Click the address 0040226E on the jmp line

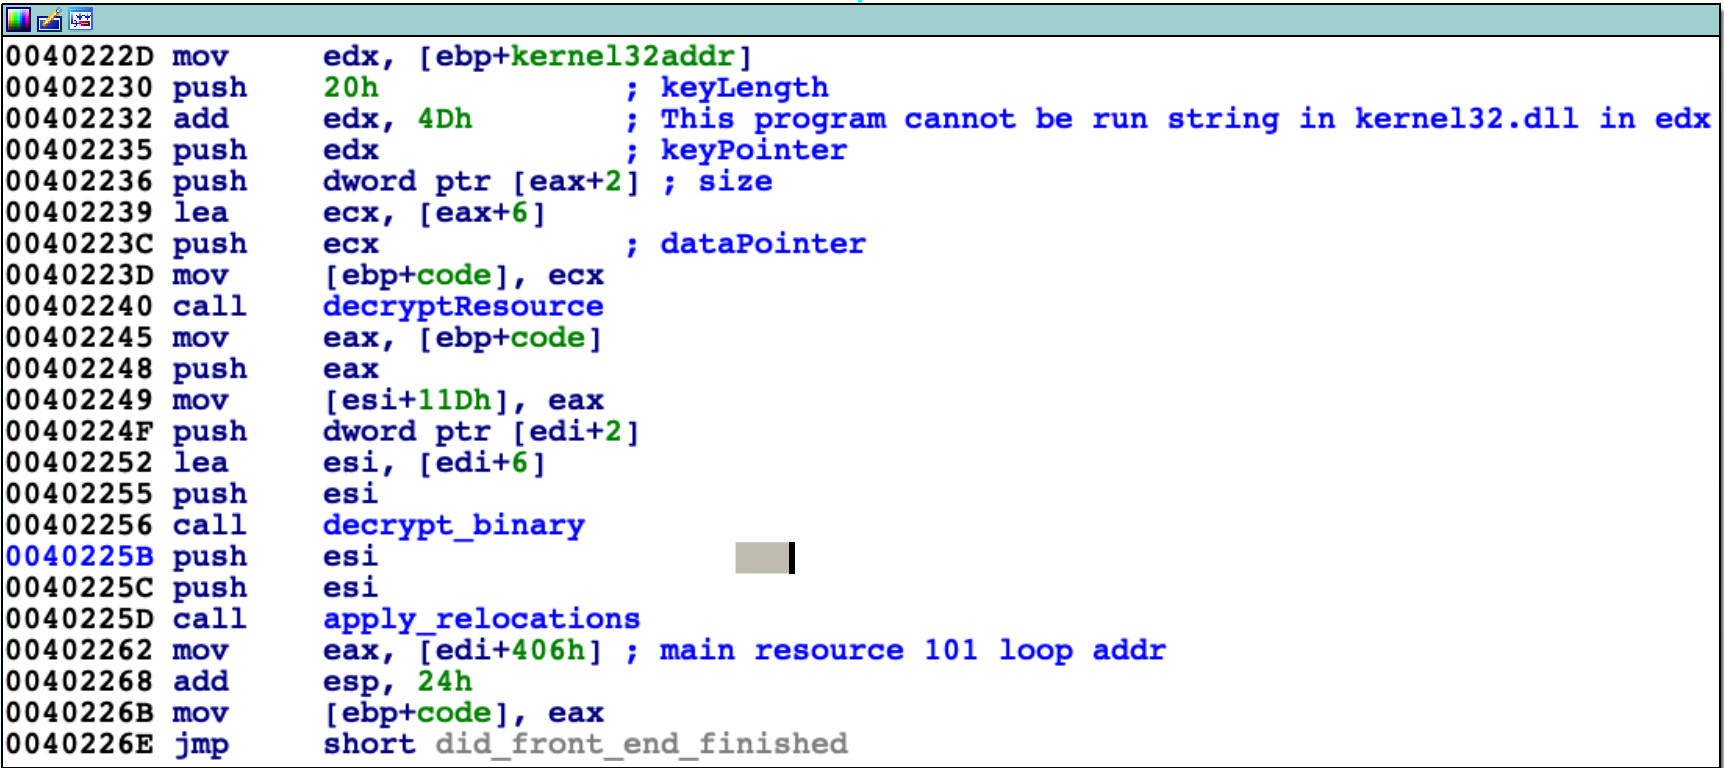(x=79, y=744)
